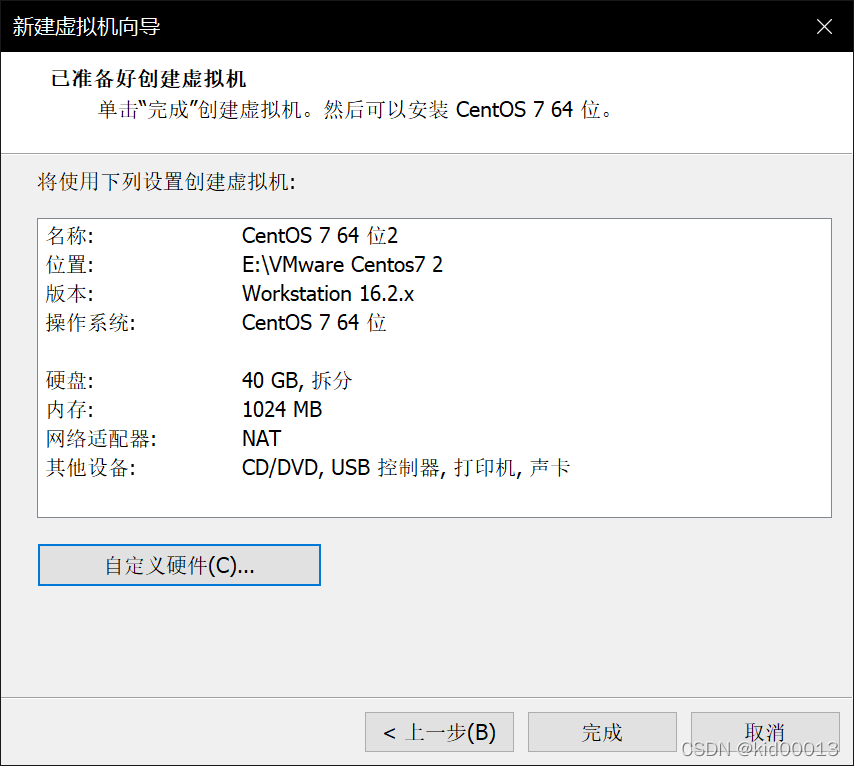This screenshot has width=854, height=766.
Task: Select hard disk value '40 GB, 拆分'
Action: [x=297, y=380]
